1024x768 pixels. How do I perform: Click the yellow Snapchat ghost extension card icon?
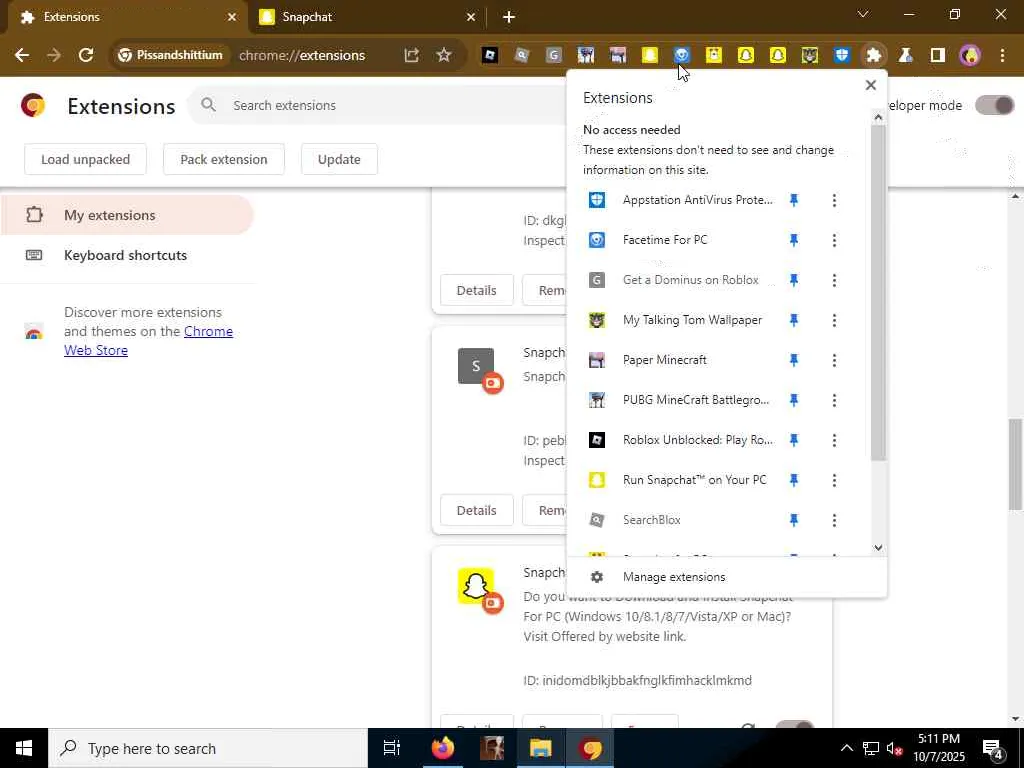(476, 586)
